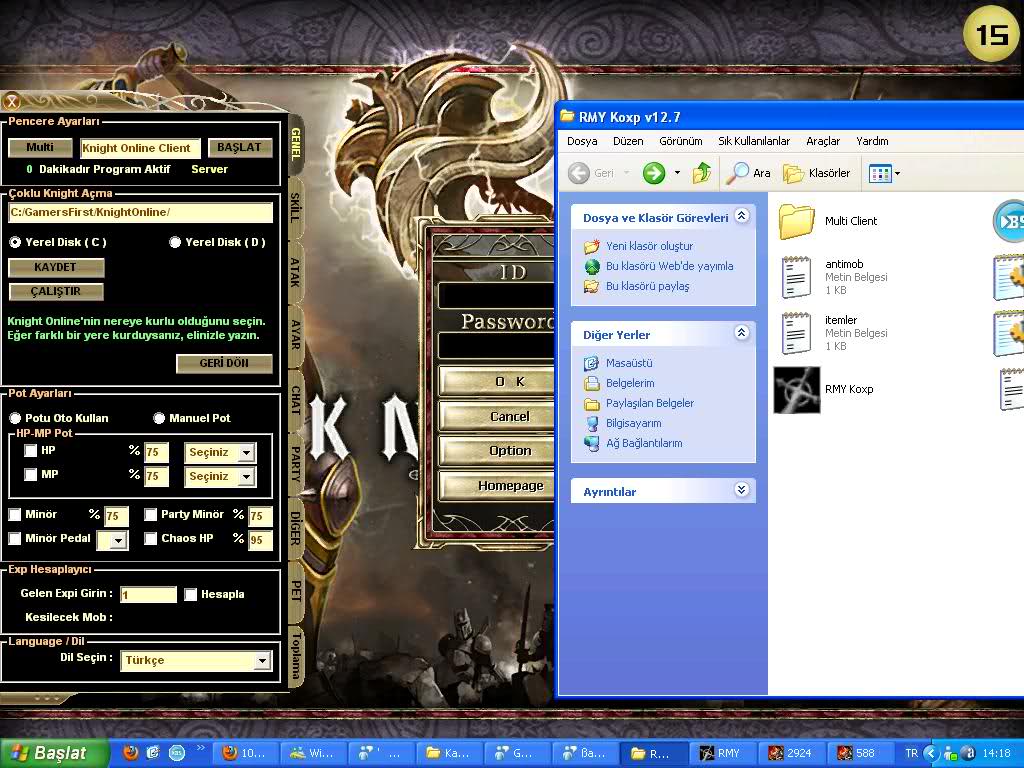
Task: Click the Up folder icon in toolbar
Action: click(701, 173)
